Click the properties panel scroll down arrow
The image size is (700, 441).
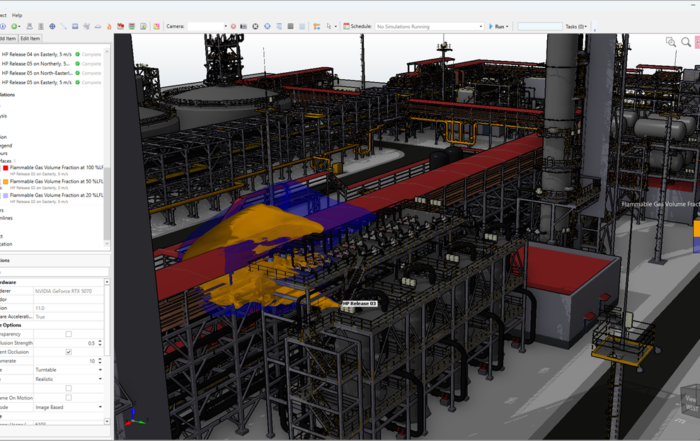[107, 421]
